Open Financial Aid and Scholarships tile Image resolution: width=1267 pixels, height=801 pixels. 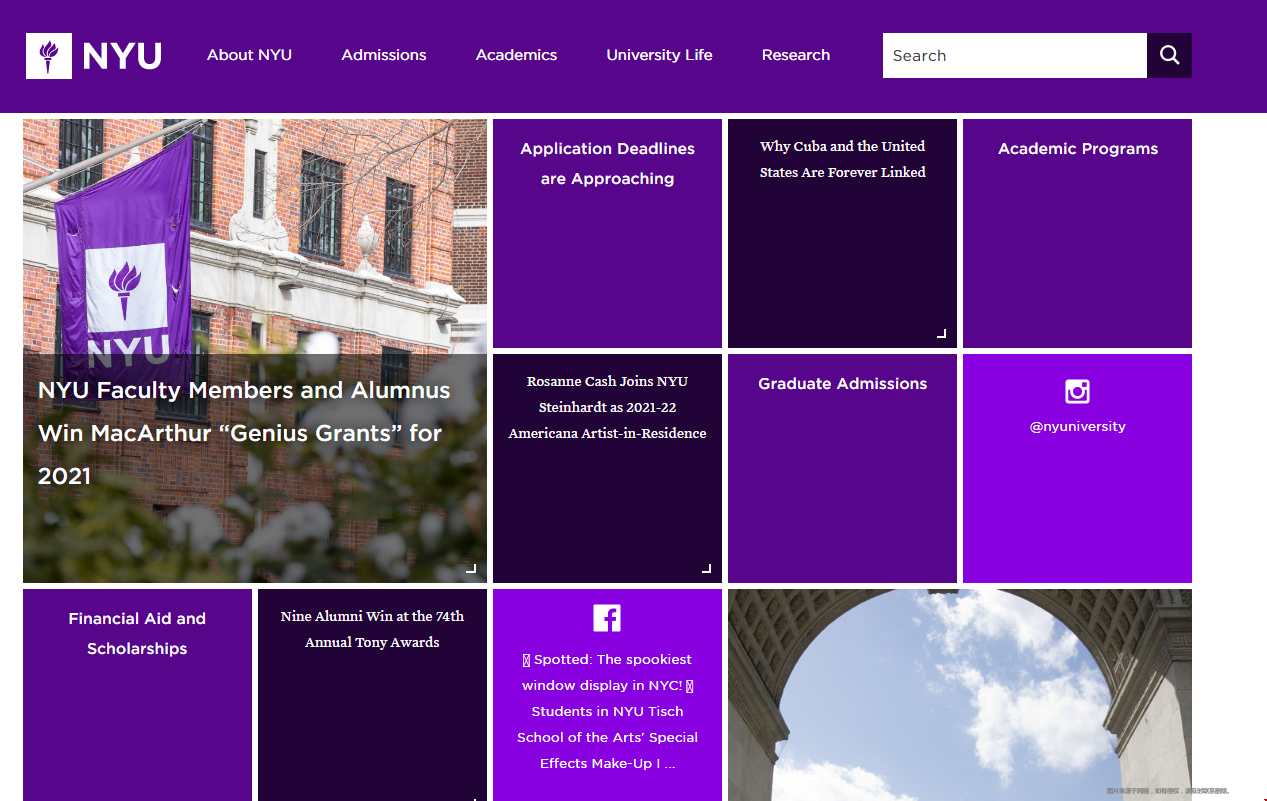tap(137, 695)
